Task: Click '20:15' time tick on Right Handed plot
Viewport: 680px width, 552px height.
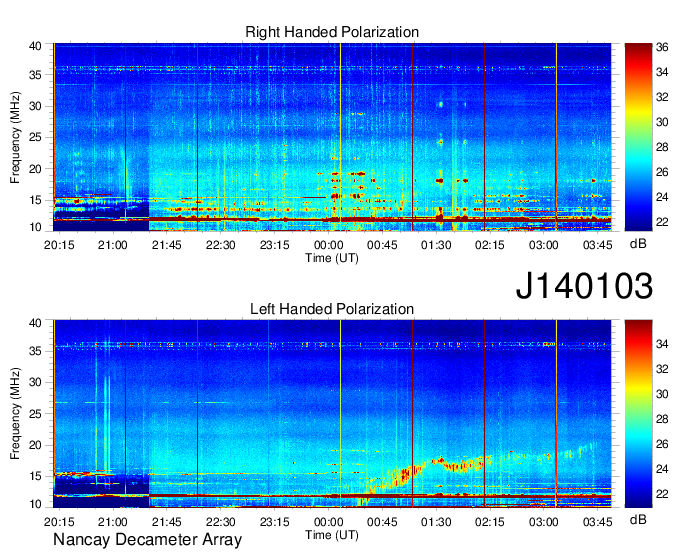Action: tap(59, 245)
